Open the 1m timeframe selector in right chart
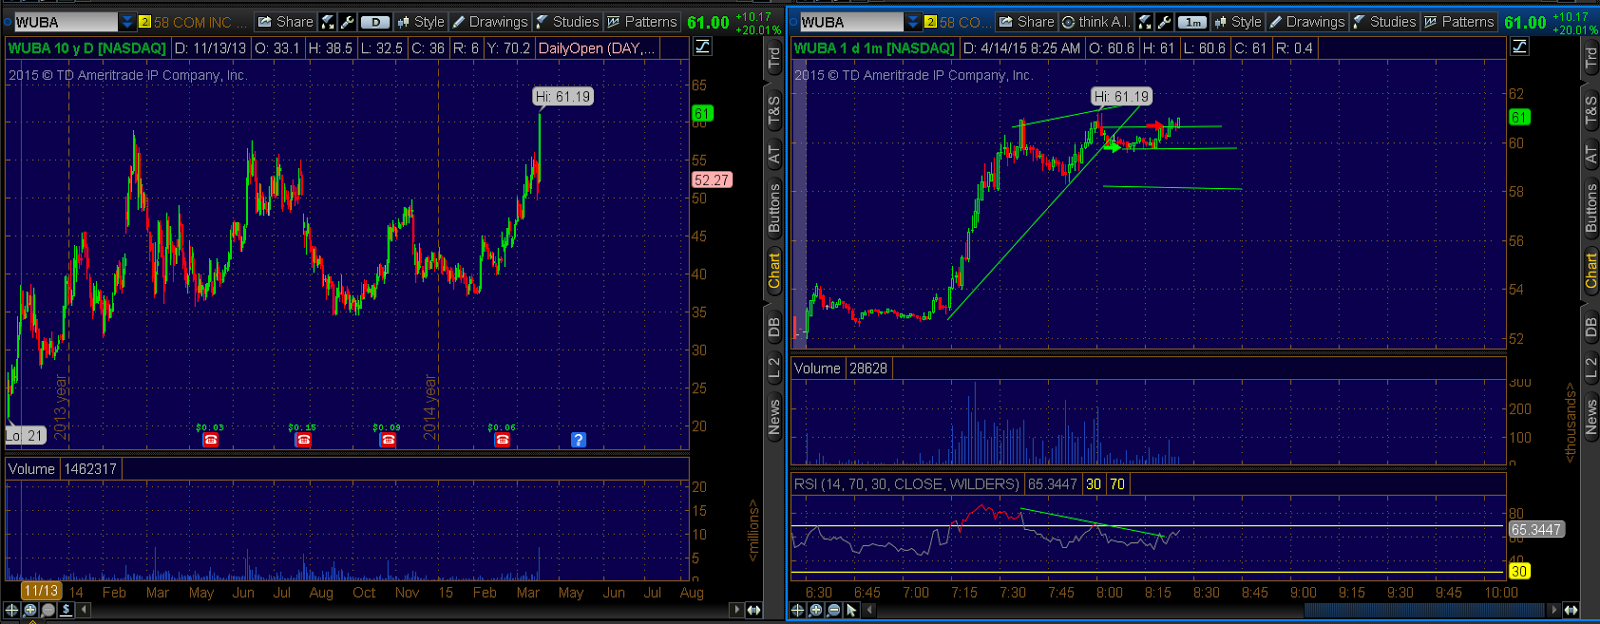The height and width of the screenshot is (624, 1600). pos(1192,22)
